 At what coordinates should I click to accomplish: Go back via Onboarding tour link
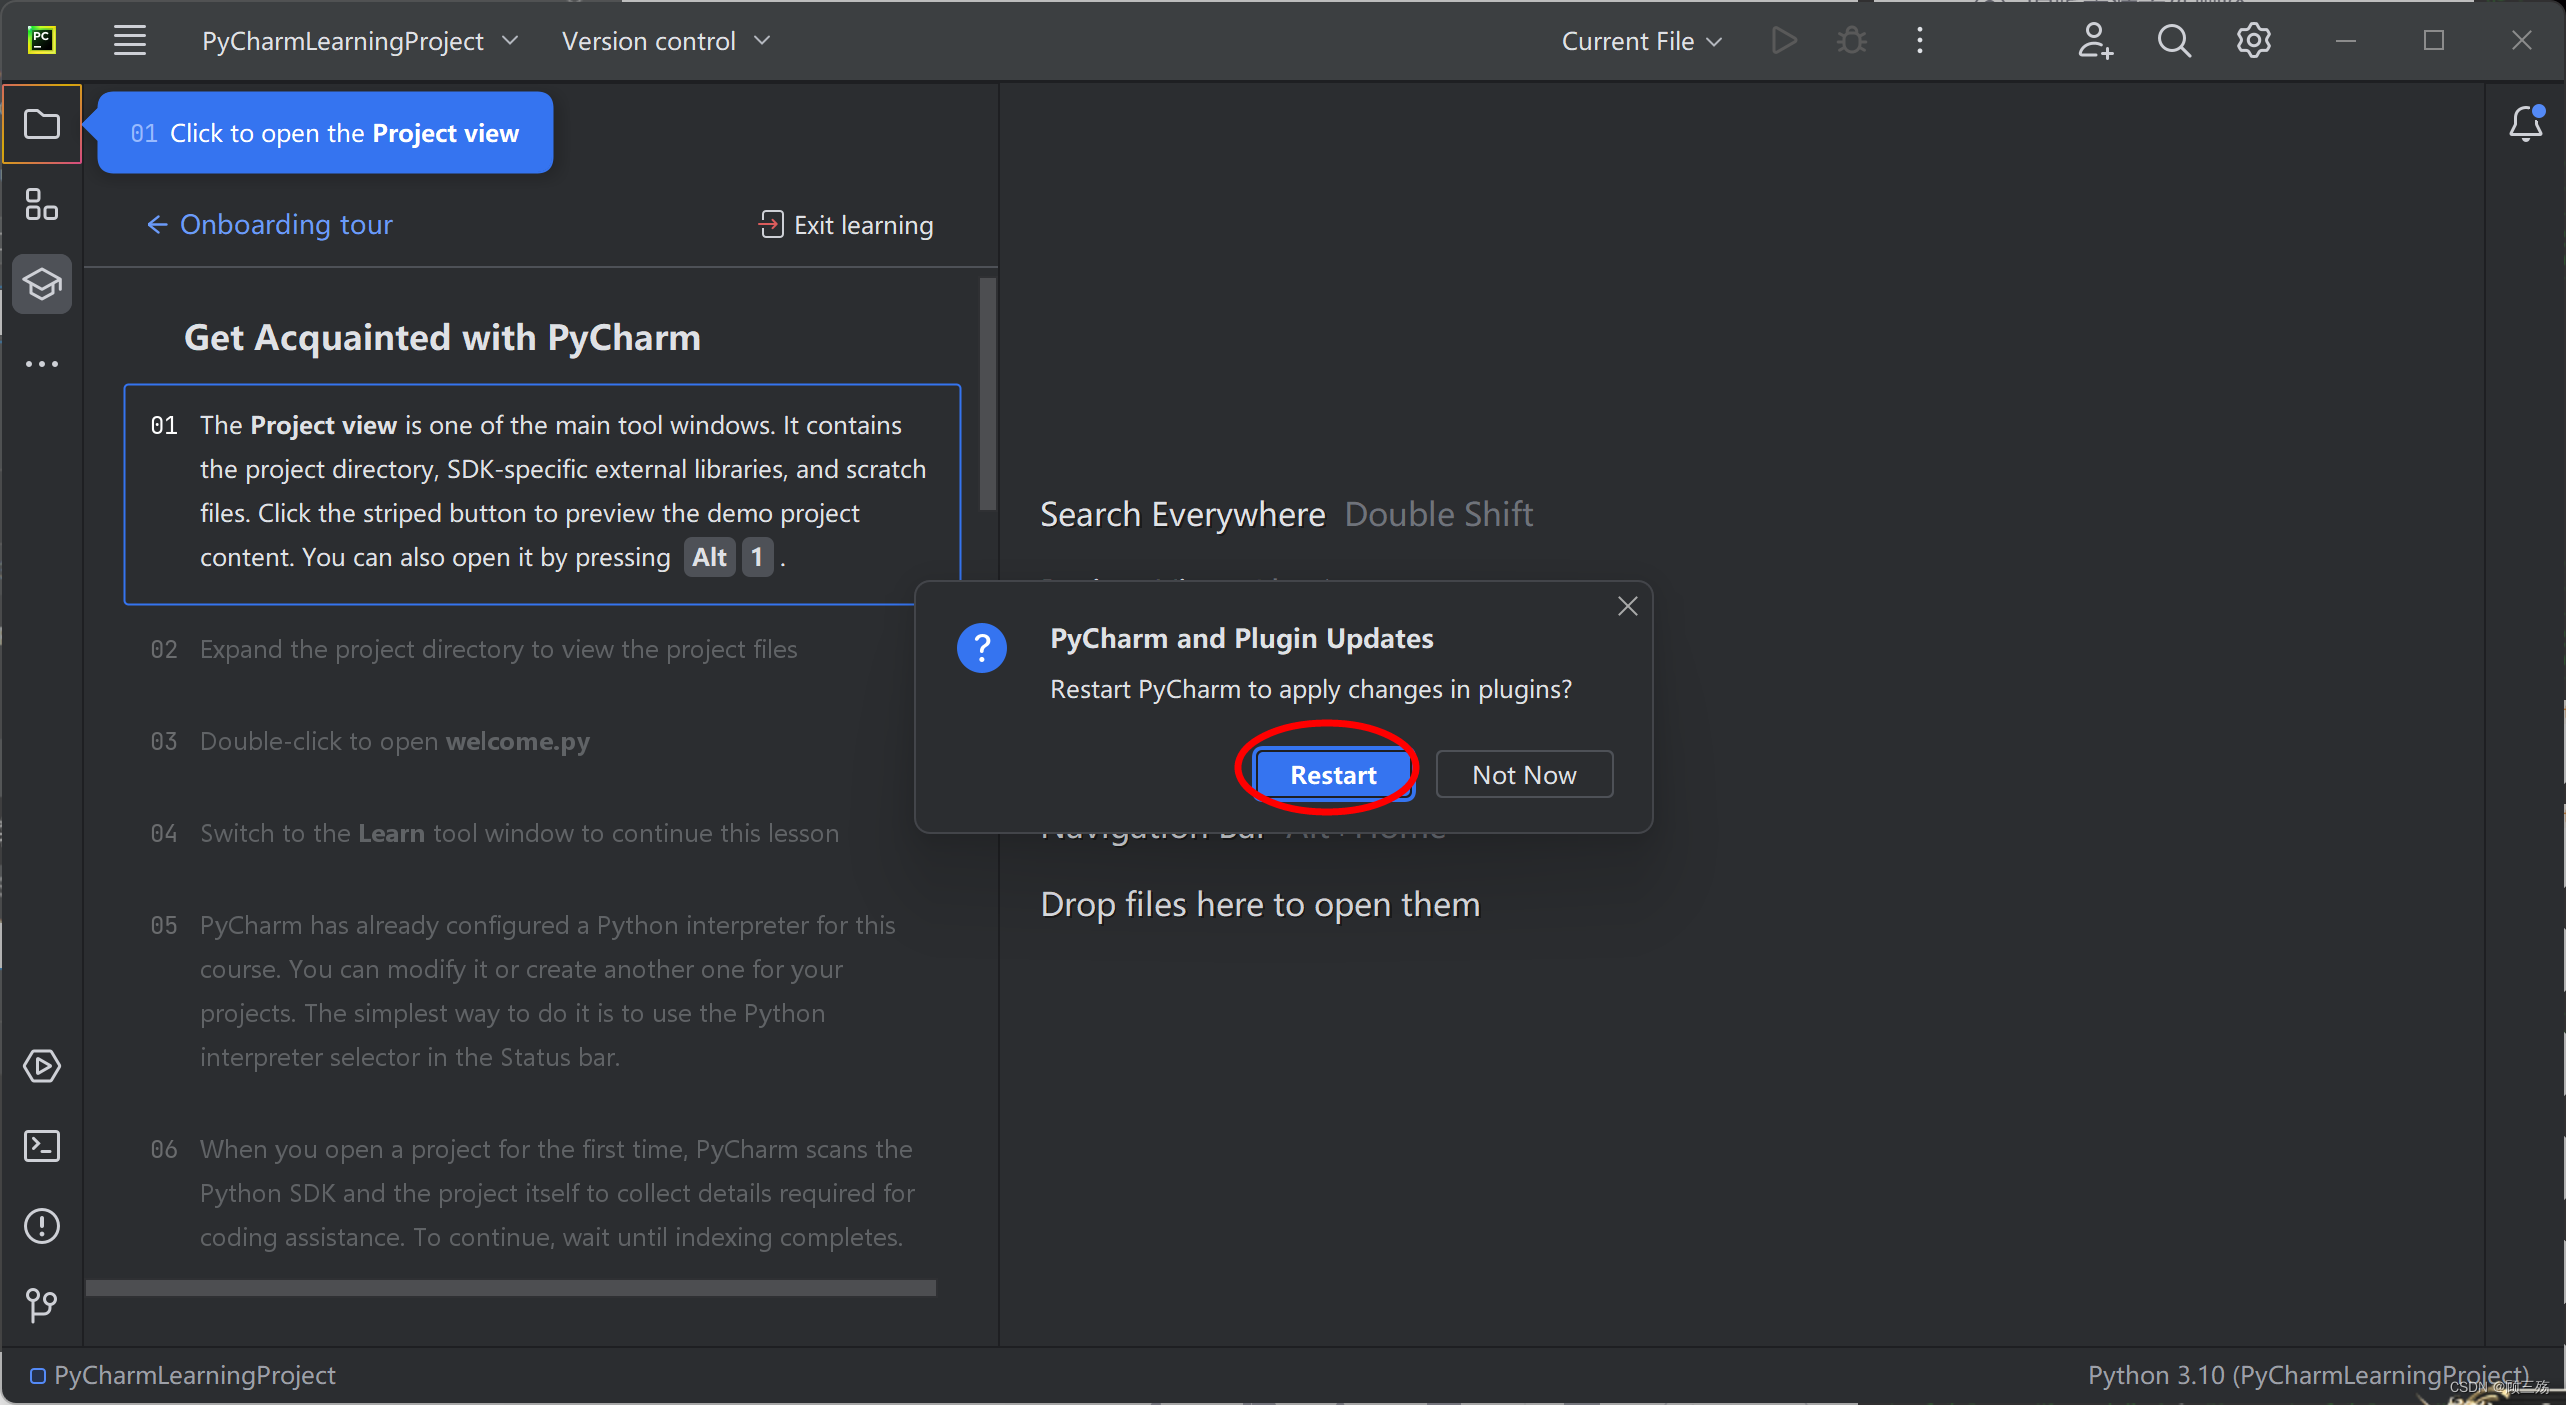(x=270, y=224)
